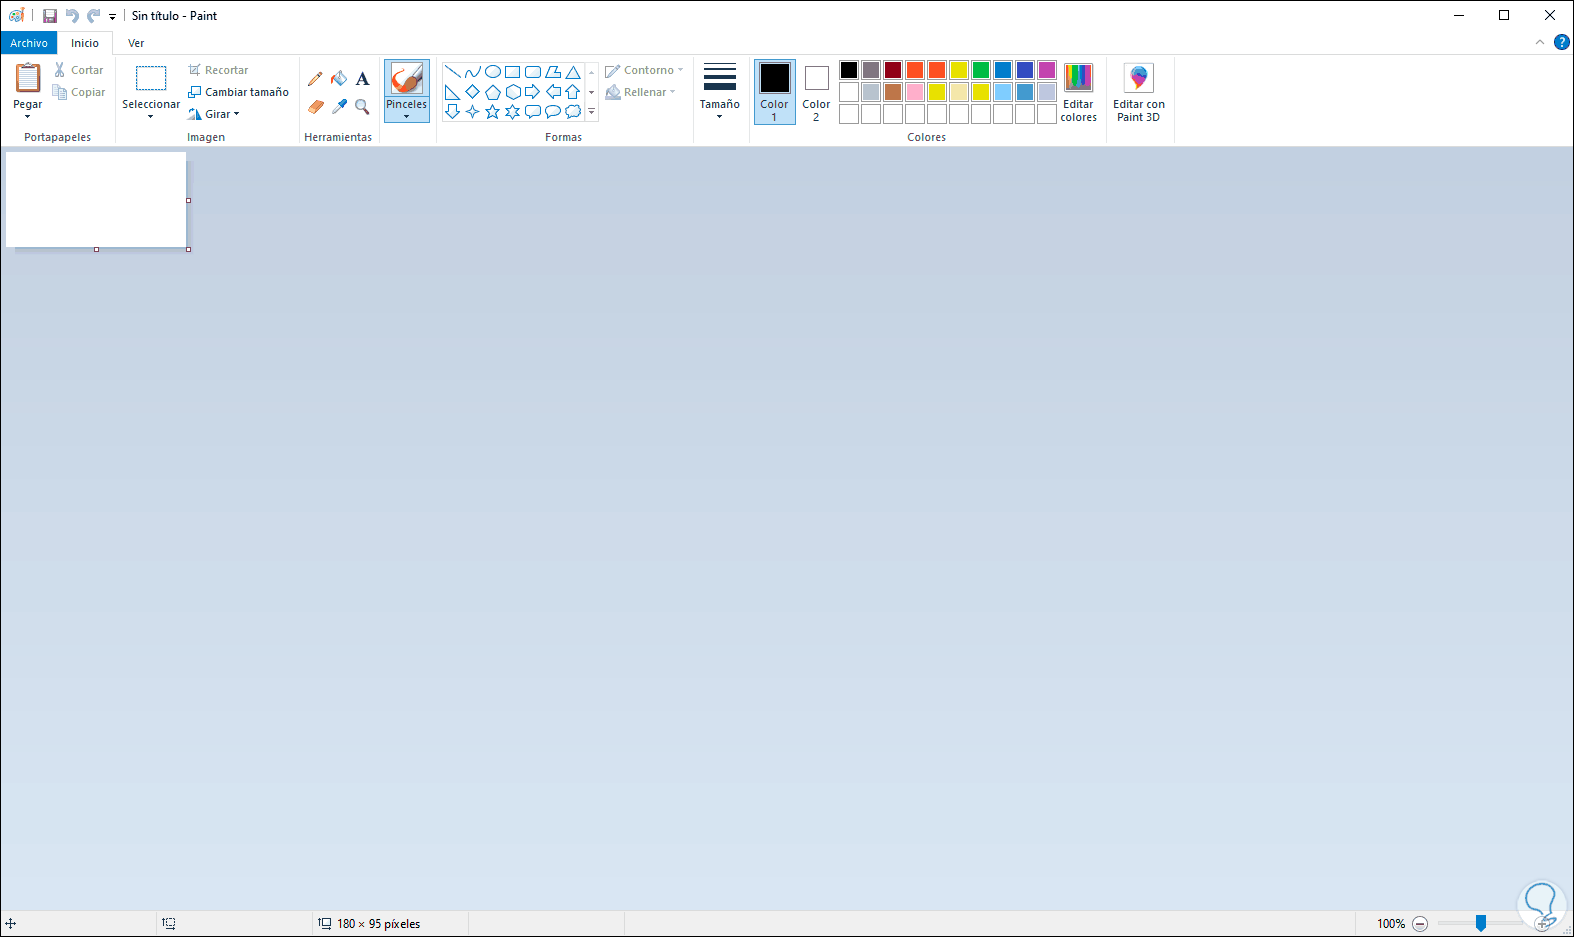The height and width of the screenshot is (937, 1574).
Task: Activate the Color 1 selector
Action: (775, 92)
